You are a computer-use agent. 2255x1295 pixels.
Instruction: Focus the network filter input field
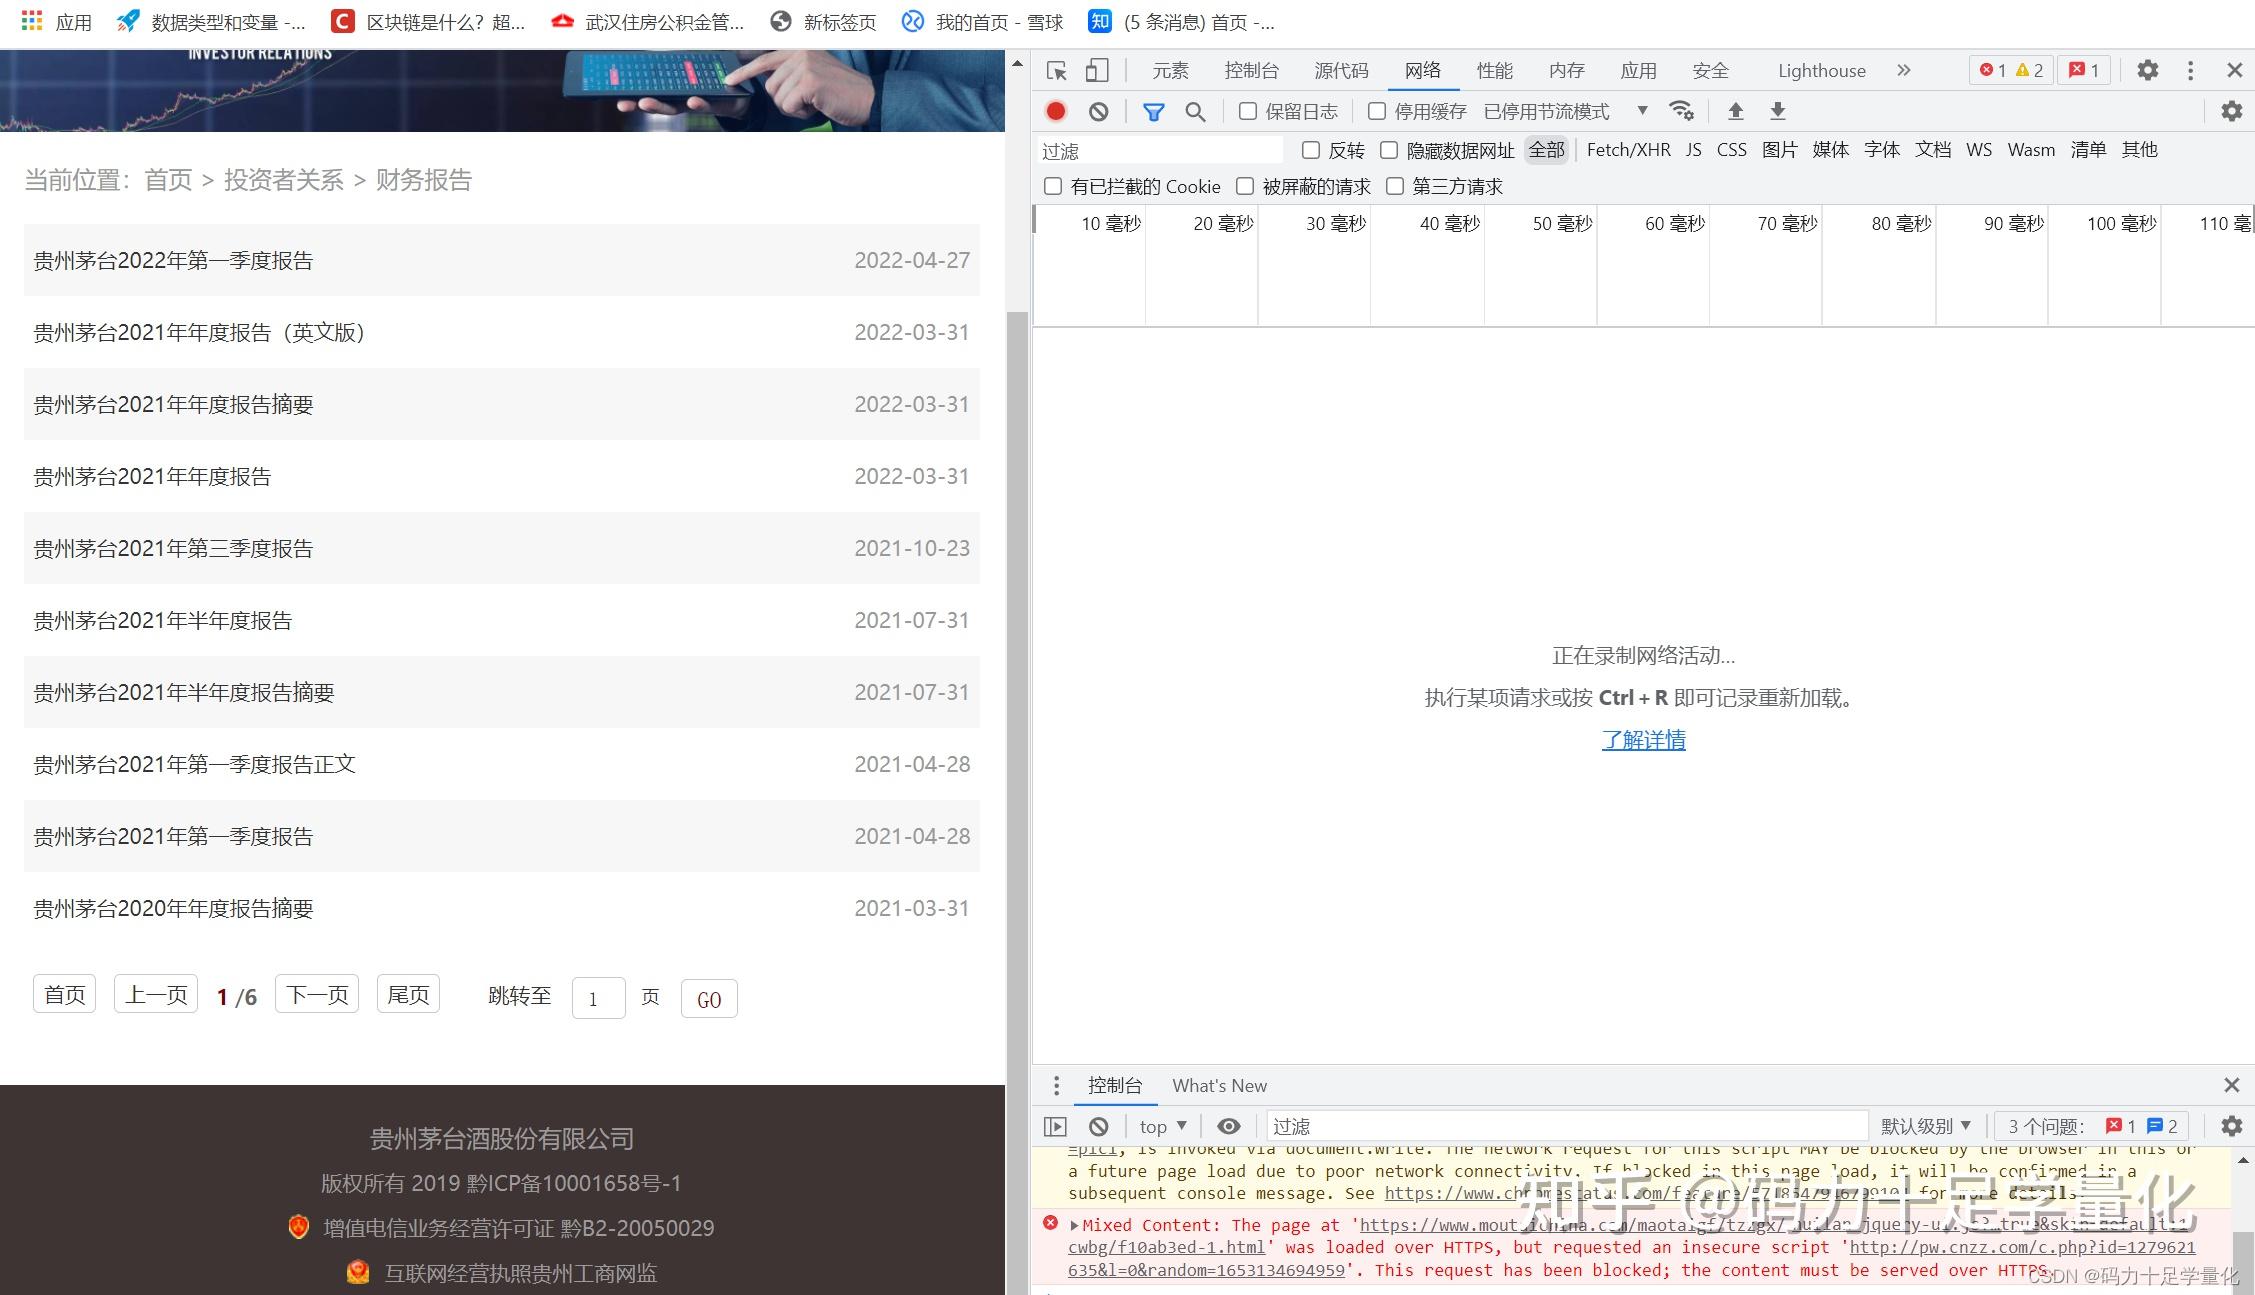1160,150
